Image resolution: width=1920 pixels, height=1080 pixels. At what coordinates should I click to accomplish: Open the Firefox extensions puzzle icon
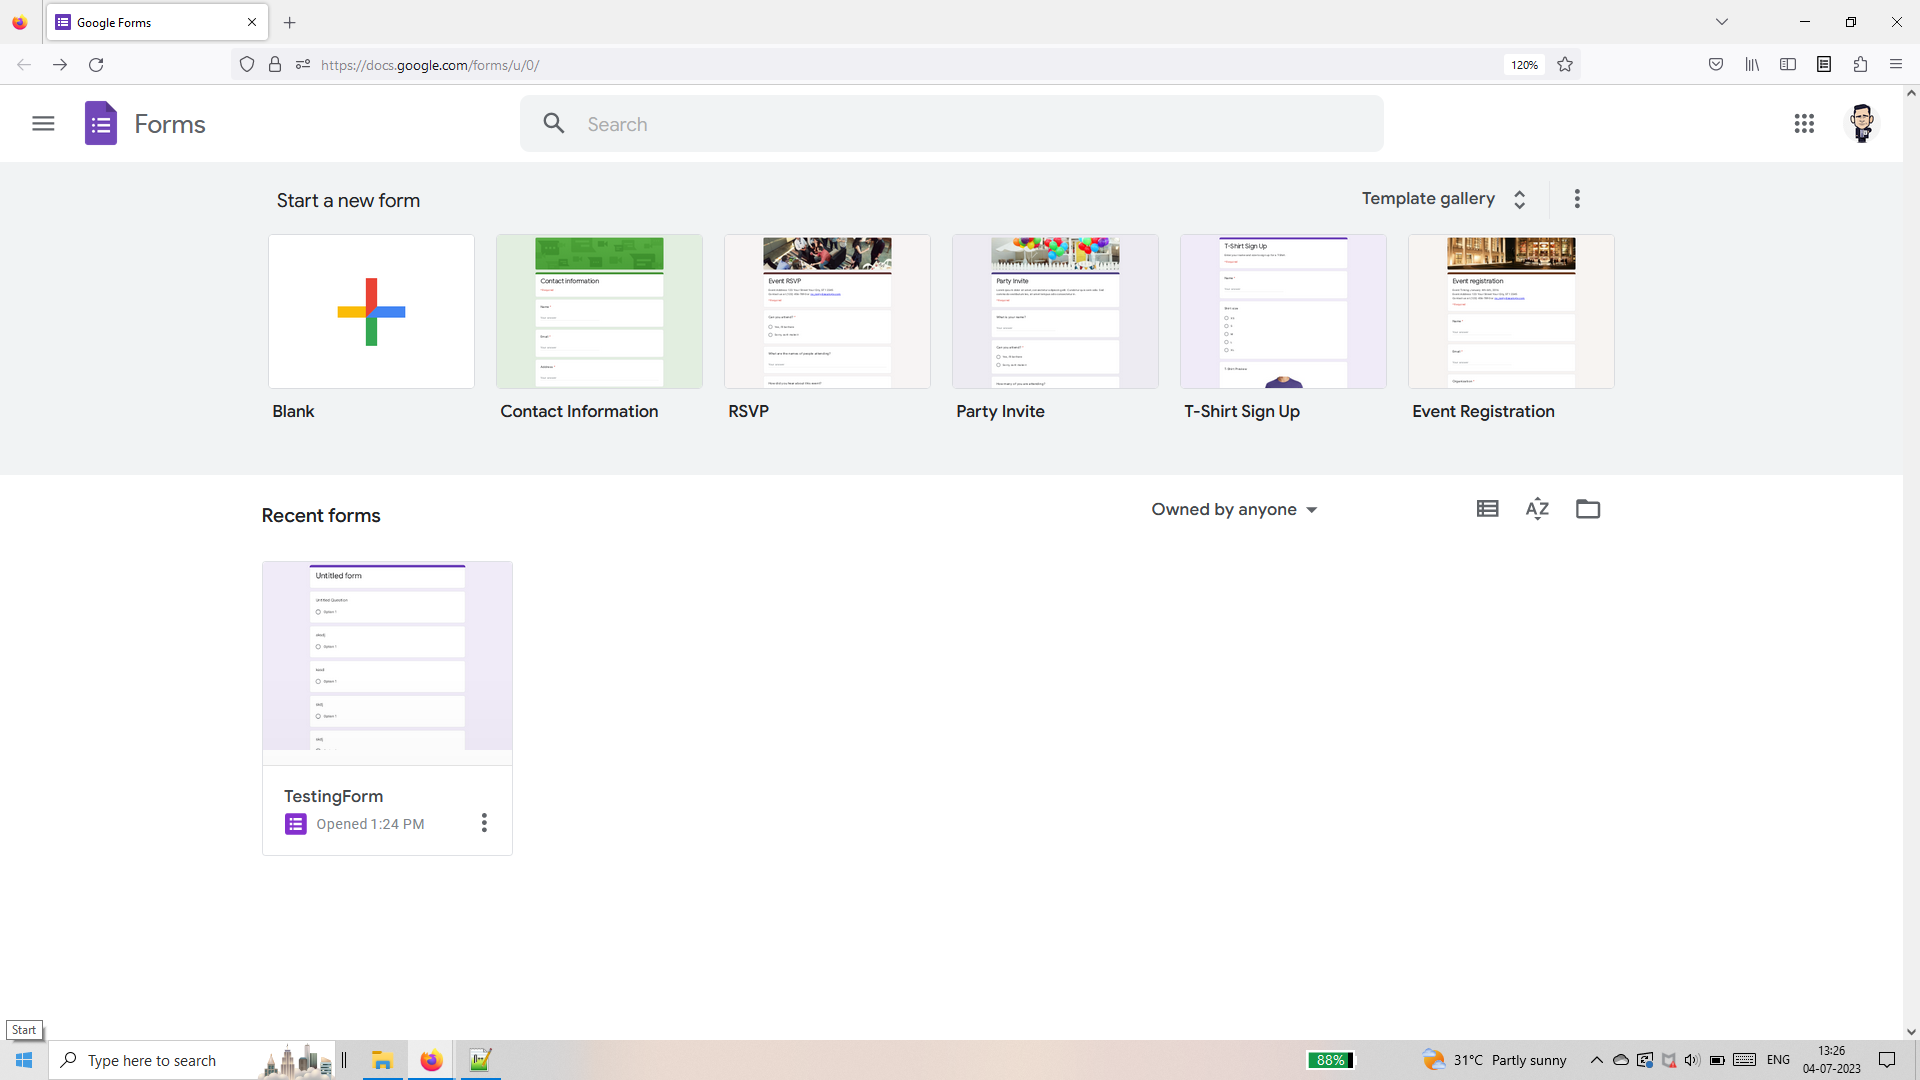(1860, 65)
